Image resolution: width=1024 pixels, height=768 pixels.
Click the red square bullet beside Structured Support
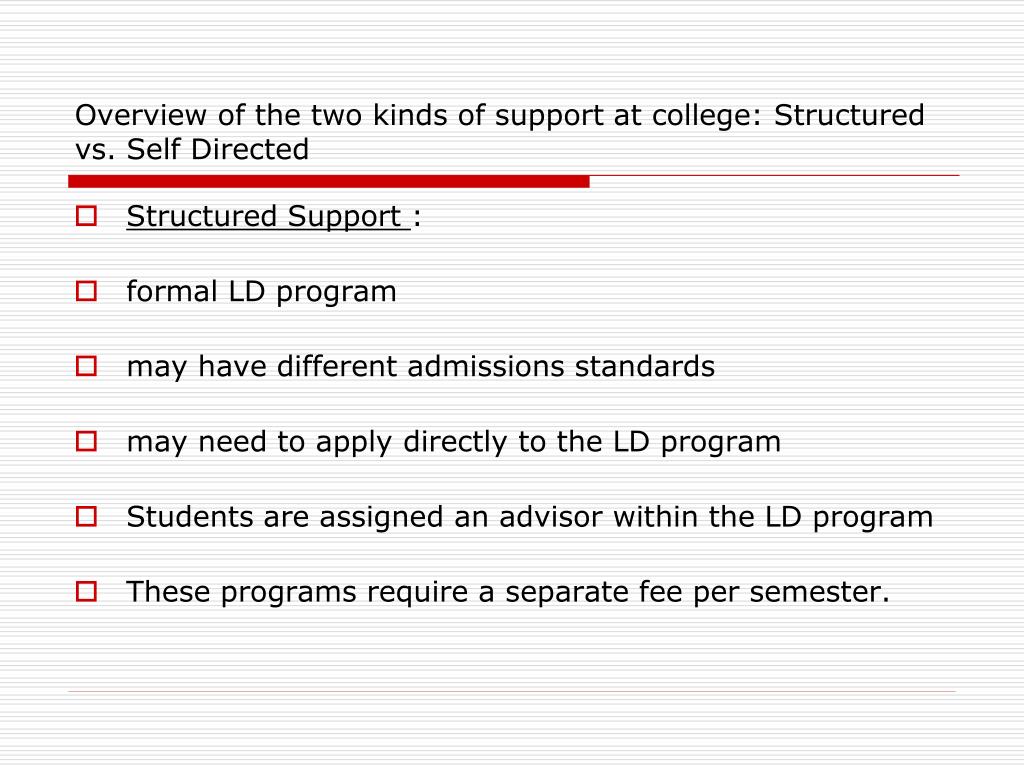point(86,216)
